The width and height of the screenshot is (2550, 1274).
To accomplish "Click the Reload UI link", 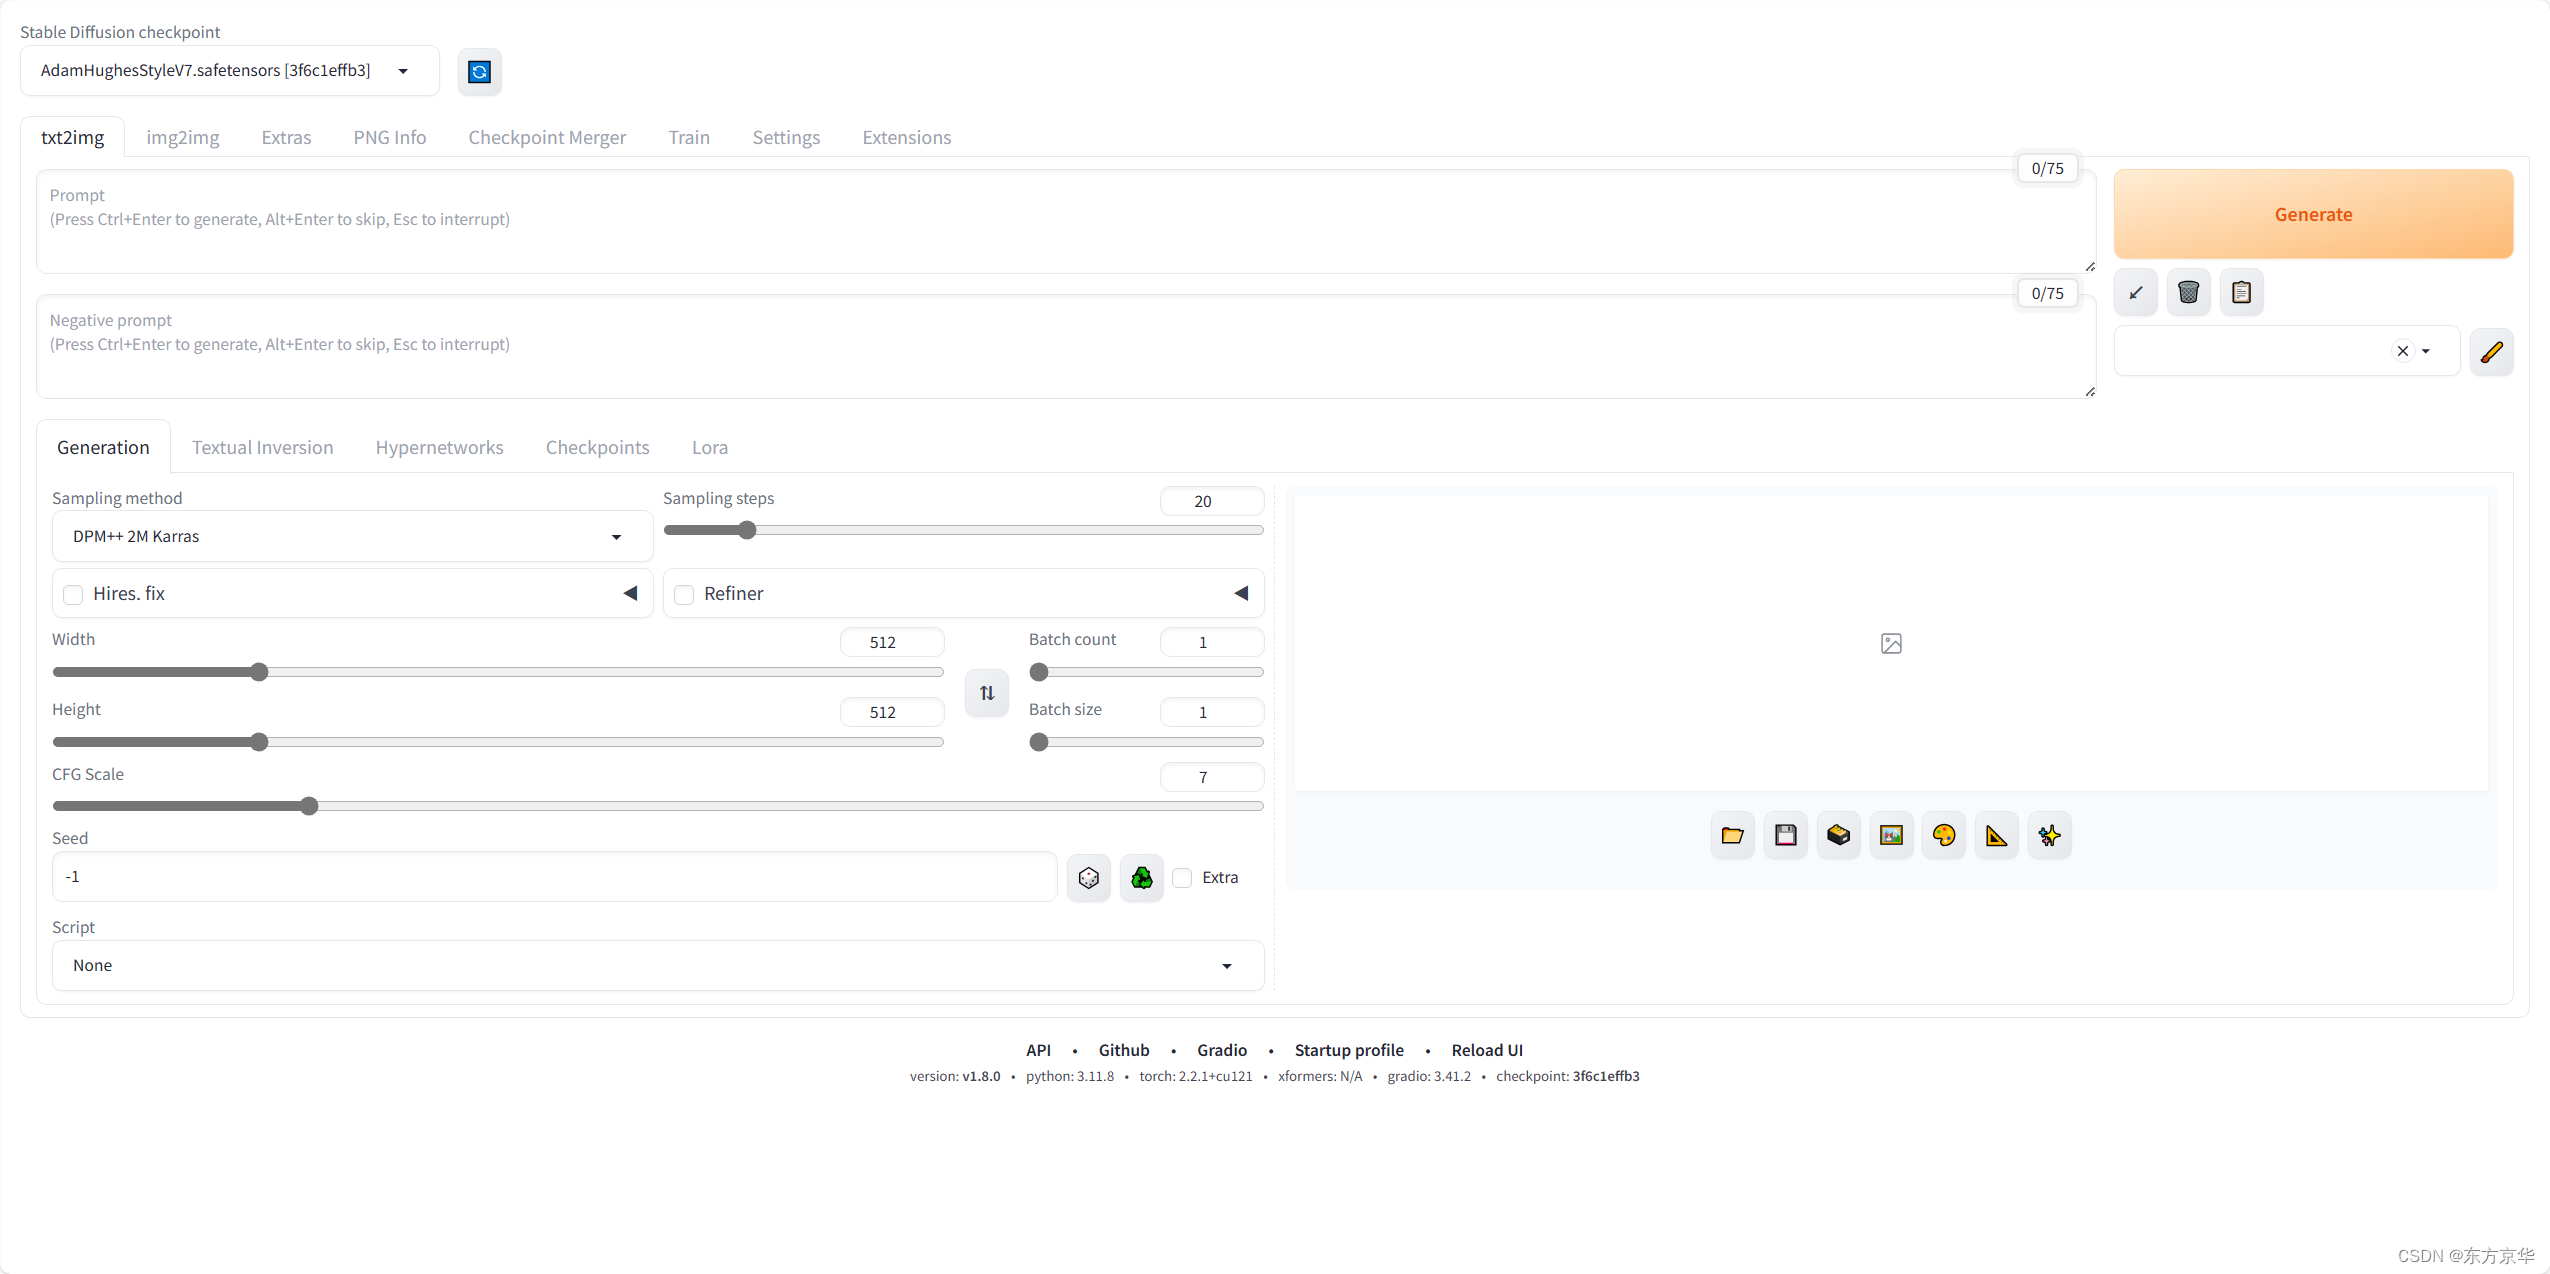I will click(x=1486, y=1050).
